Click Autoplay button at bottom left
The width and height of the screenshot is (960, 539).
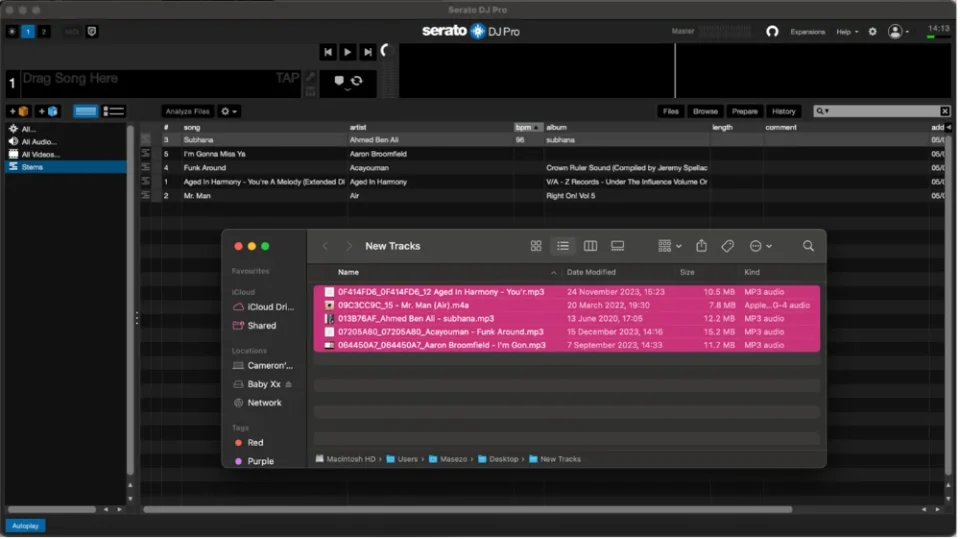click(x=26, y=527)
